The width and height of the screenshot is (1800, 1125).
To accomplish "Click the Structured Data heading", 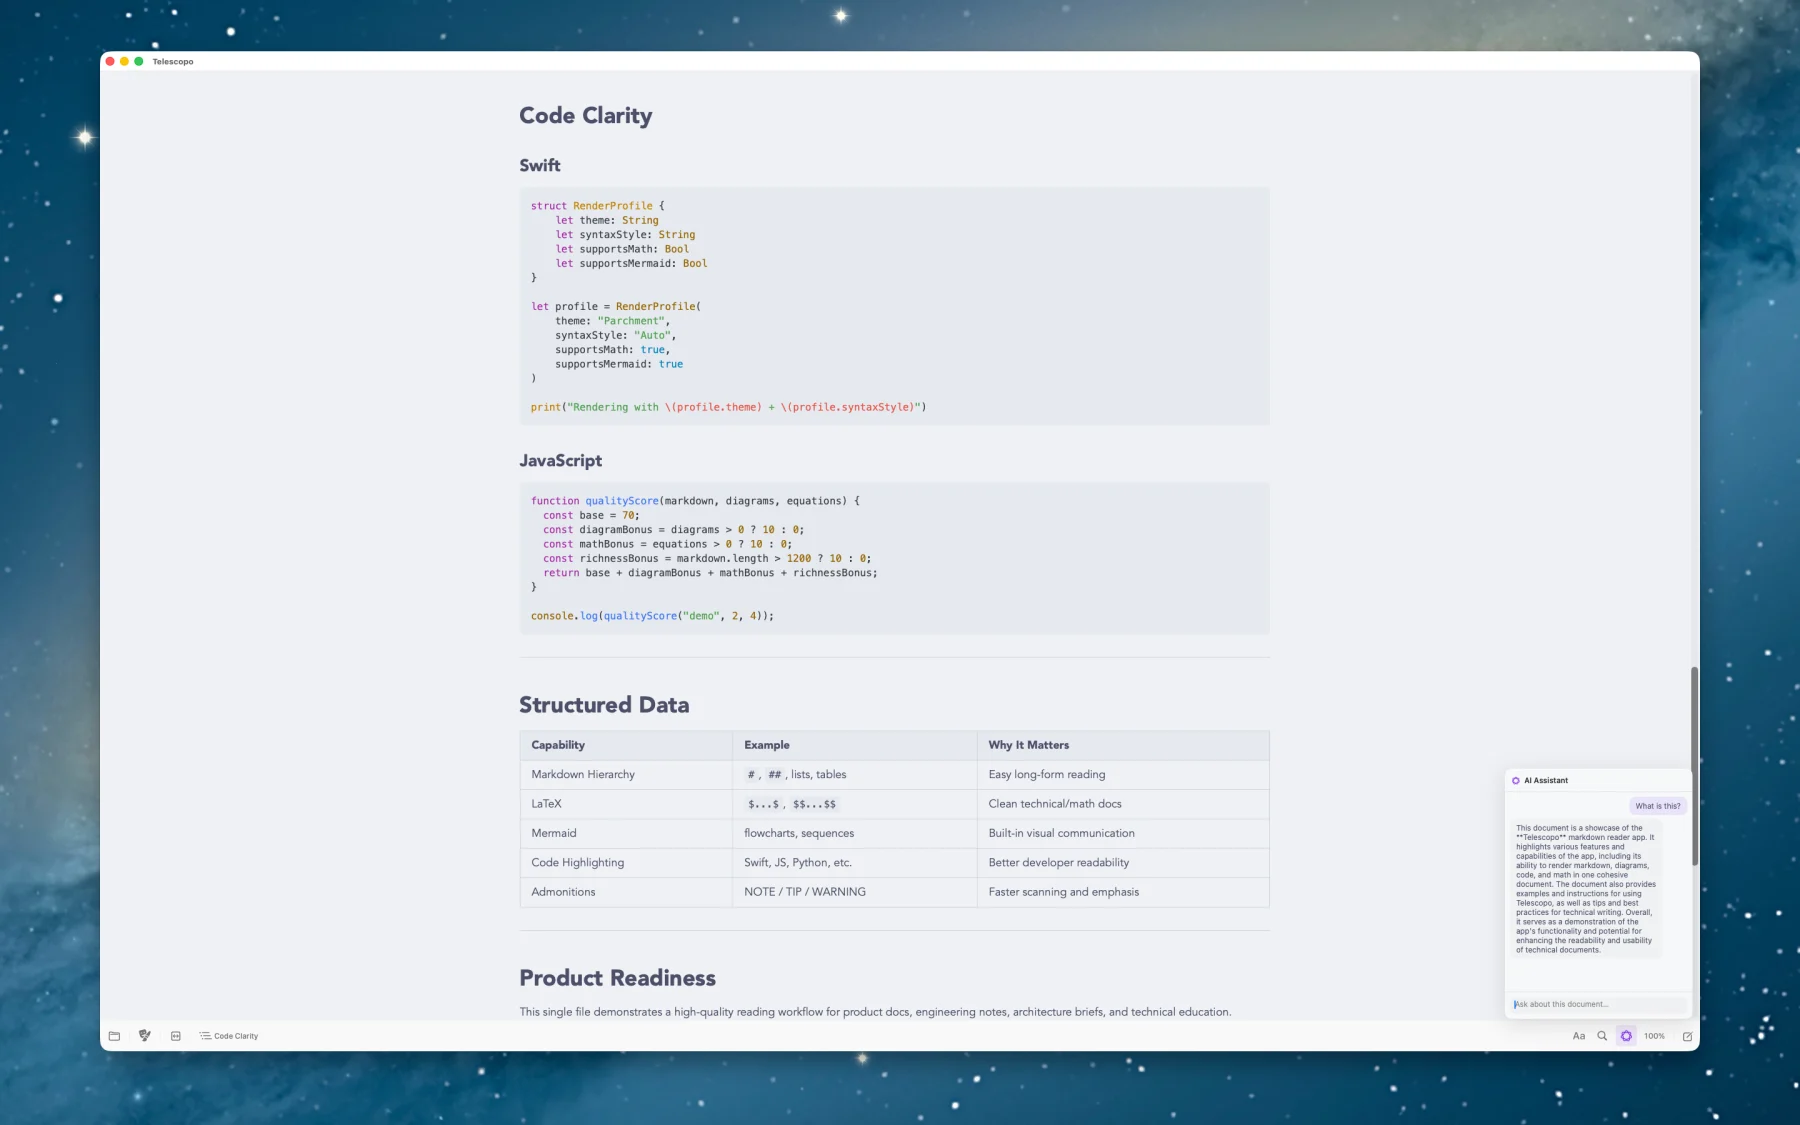I will tap(604, 705).
